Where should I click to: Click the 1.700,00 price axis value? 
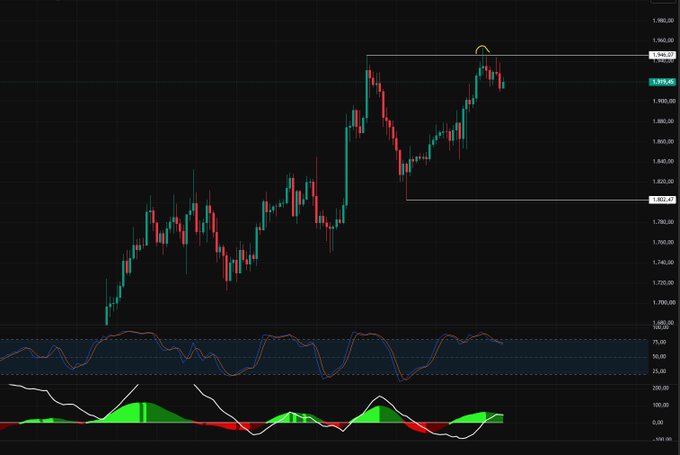[x=664, y=303]
